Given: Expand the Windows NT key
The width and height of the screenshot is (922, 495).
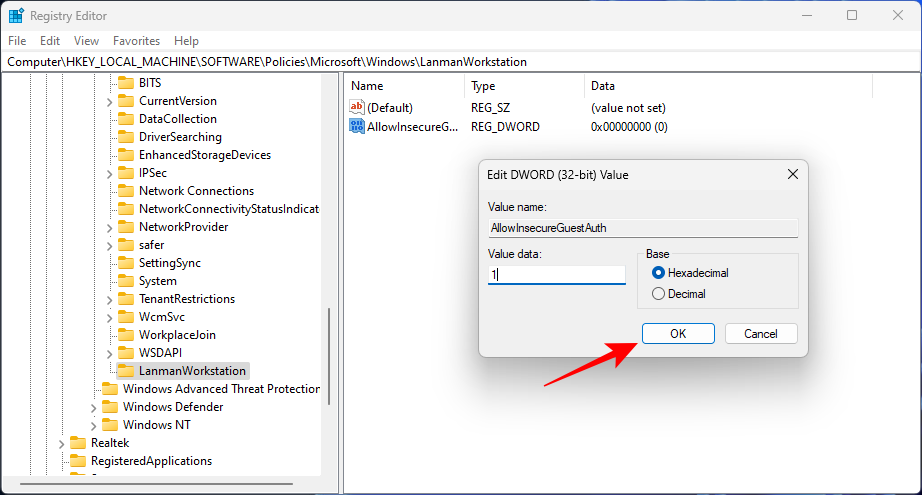Looking at the screenshot, I should point(93,426).
